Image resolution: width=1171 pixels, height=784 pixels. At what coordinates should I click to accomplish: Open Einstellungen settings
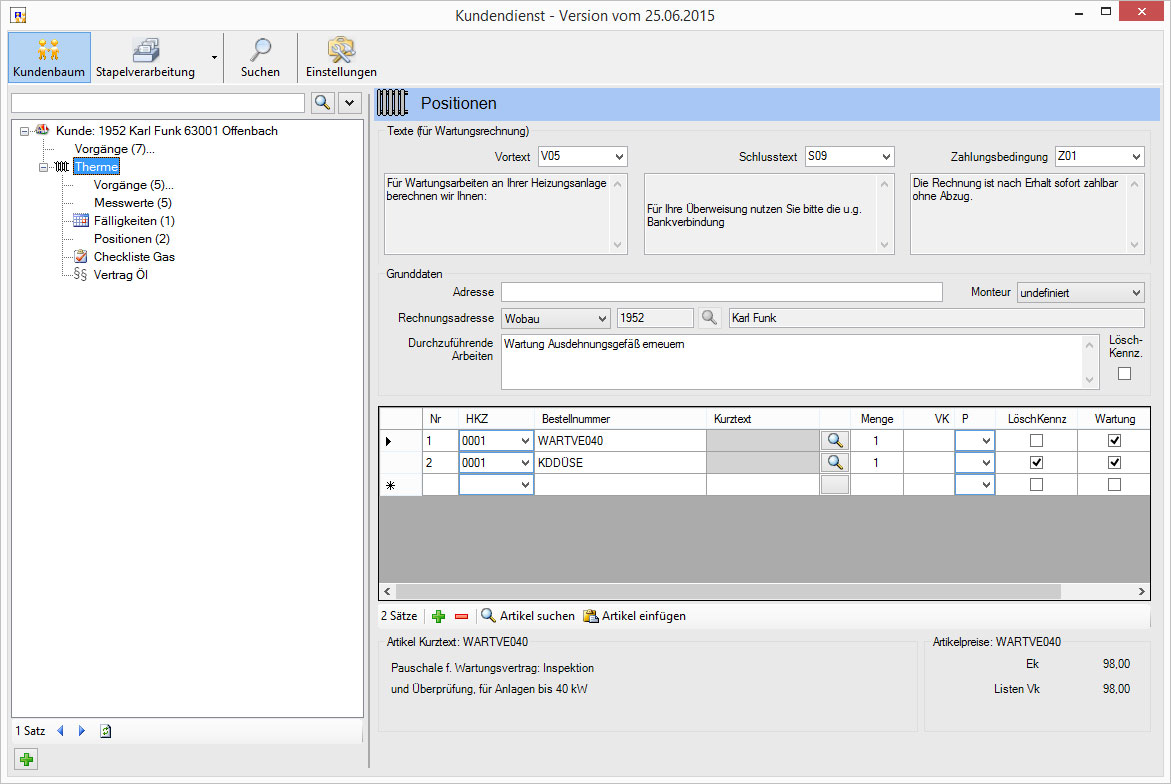pyautogui.click(x=341, y=58)
